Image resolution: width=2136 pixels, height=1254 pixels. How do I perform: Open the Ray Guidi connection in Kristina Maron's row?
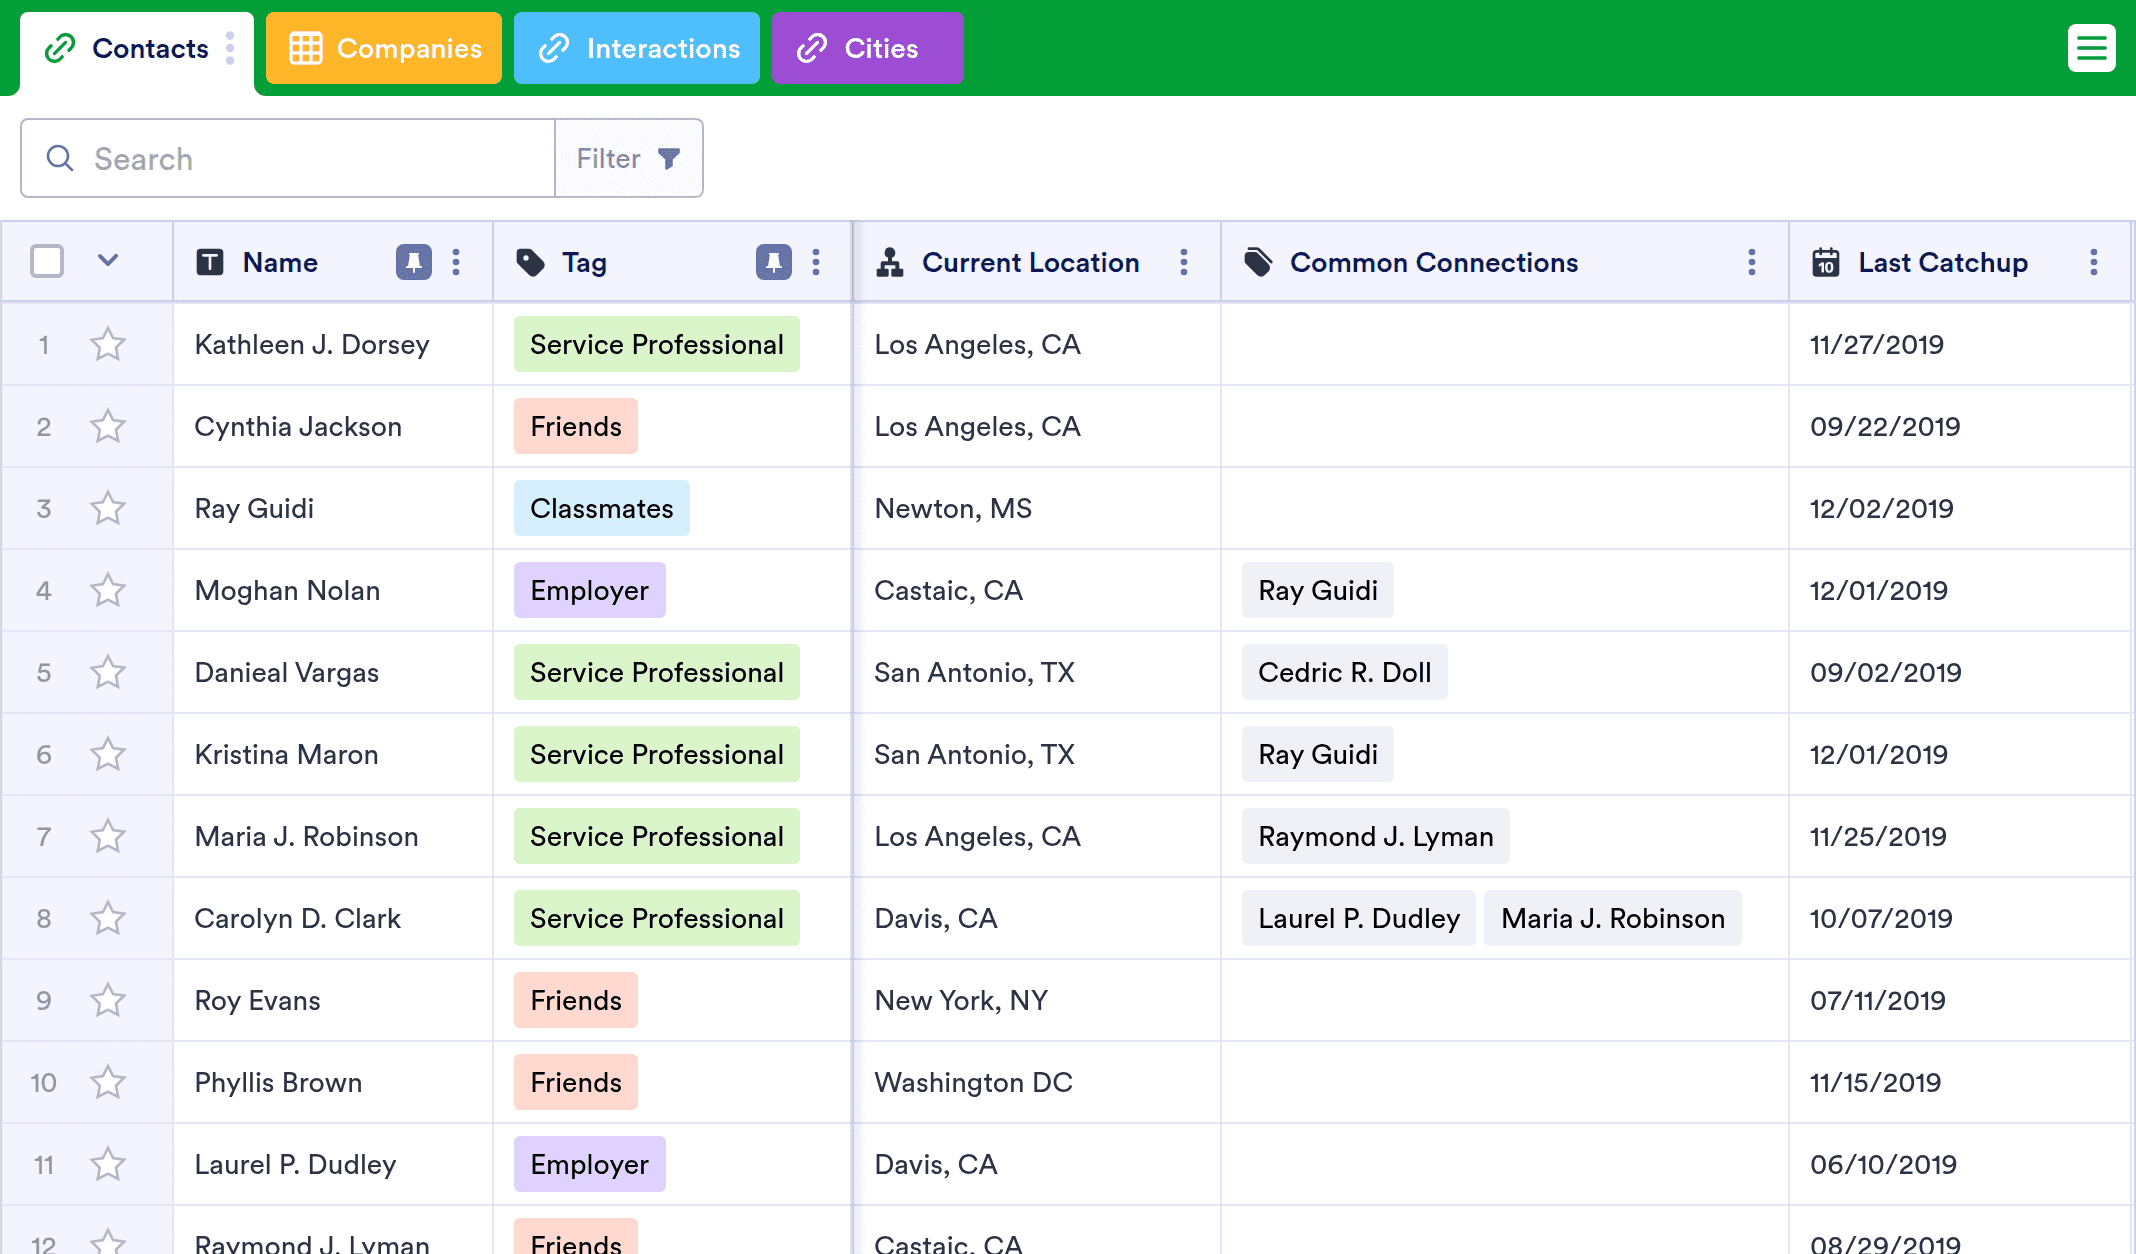(1318, 754)
